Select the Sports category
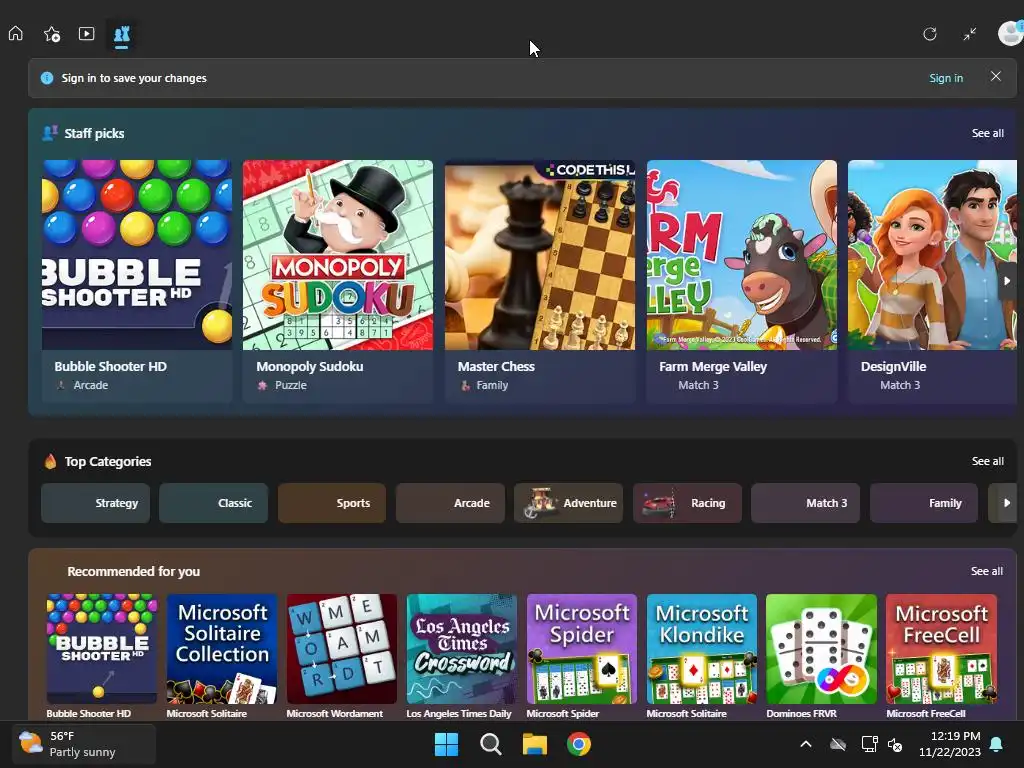1024x768 pixels. [332, 503]
